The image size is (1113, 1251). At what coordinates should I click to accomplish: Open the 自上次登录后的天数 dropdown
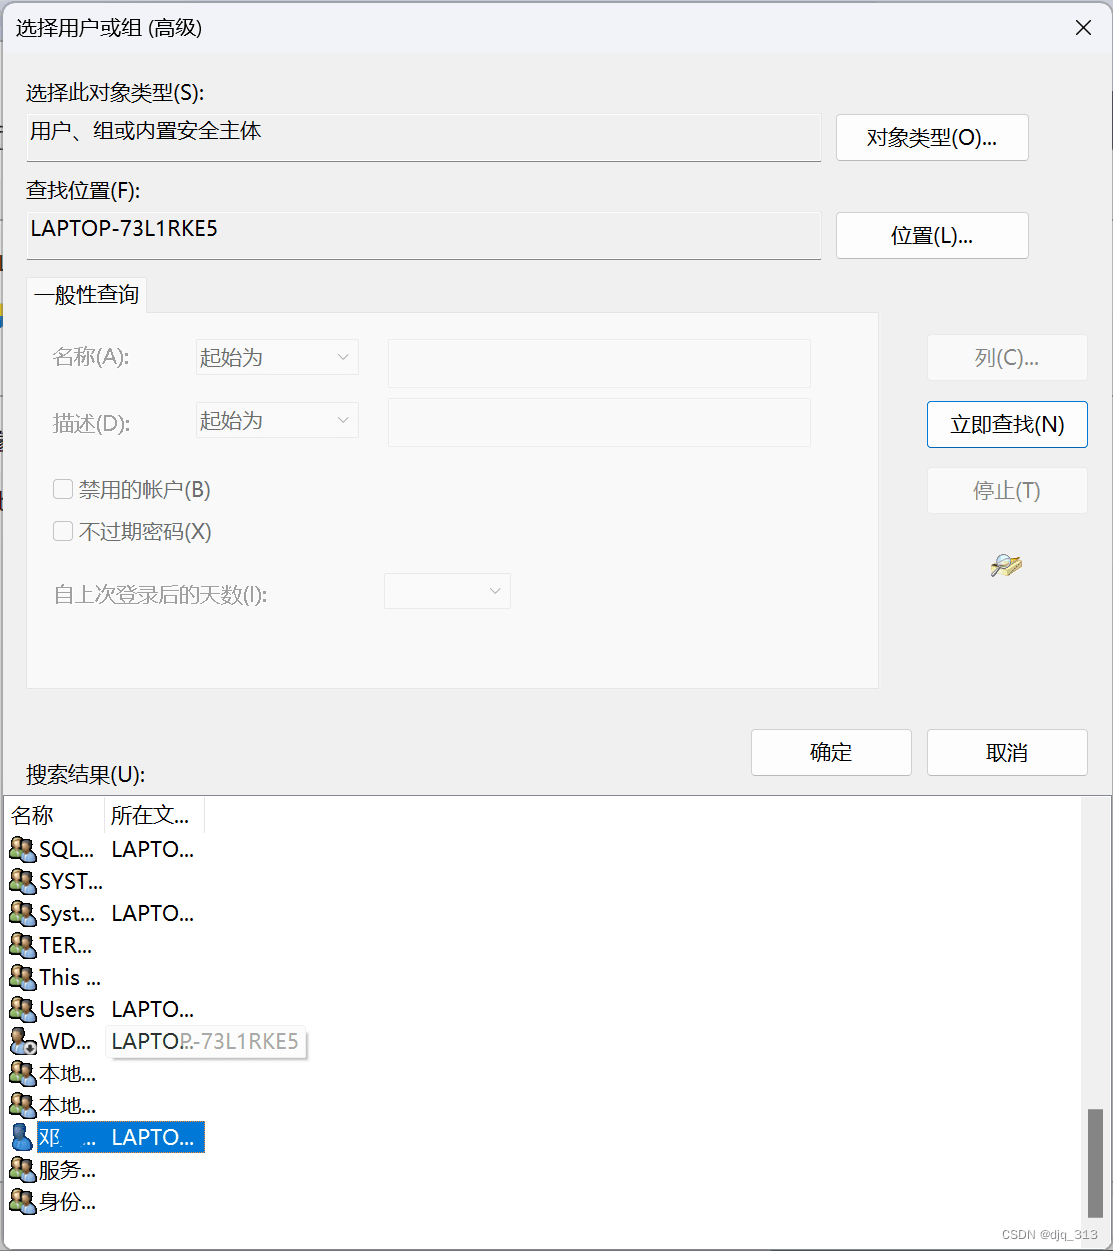(447, 591)
